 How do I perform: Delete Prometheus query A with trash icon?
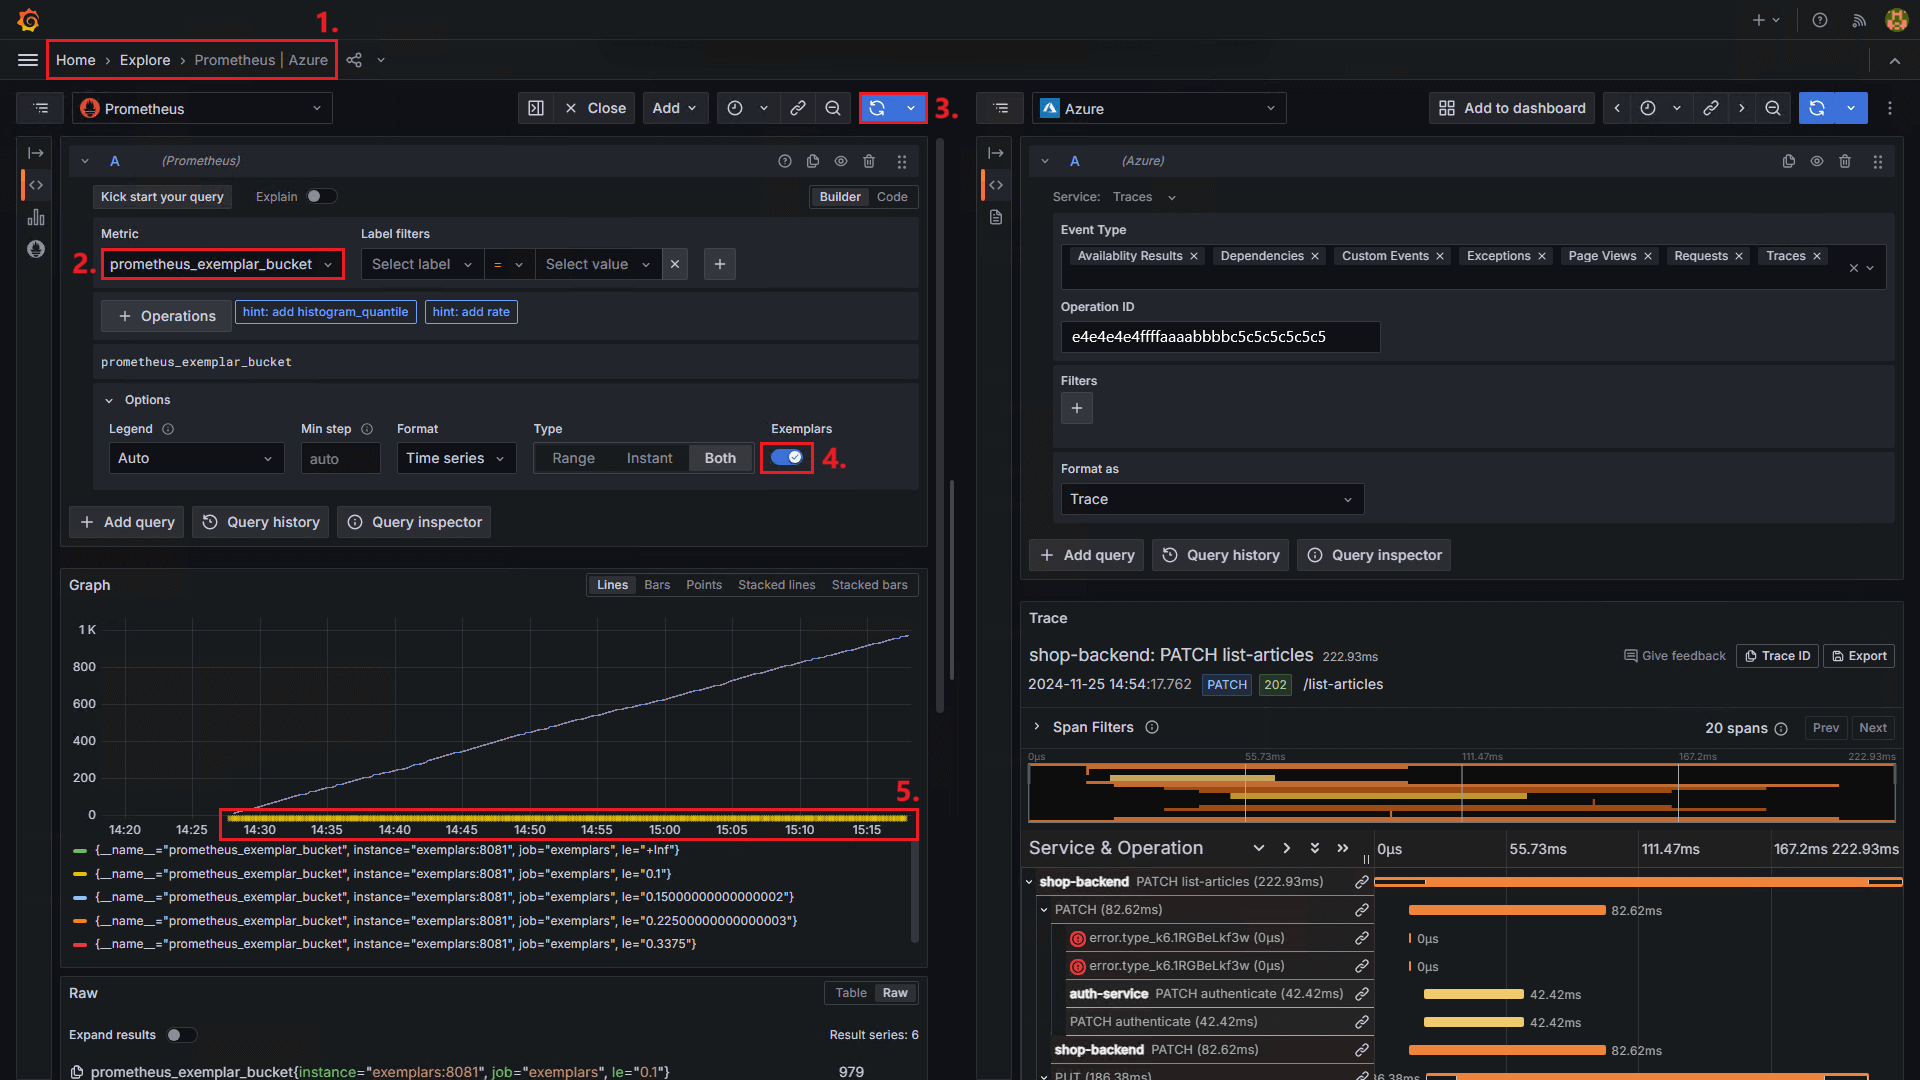[x=869, y=161]
